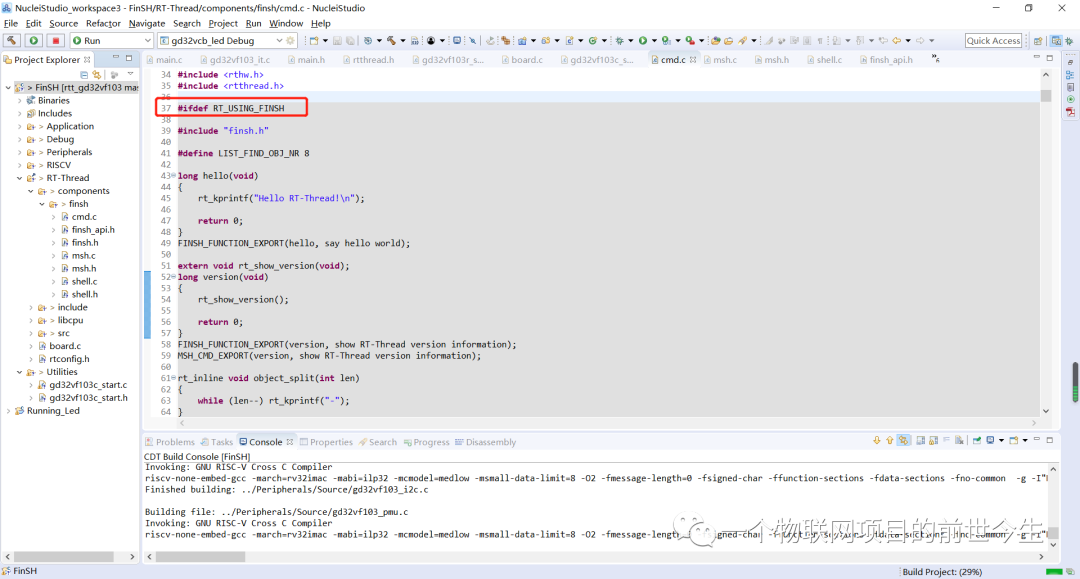The image size is (1080, 579).
Task: Click the hammer Build button
Action: 12,41
